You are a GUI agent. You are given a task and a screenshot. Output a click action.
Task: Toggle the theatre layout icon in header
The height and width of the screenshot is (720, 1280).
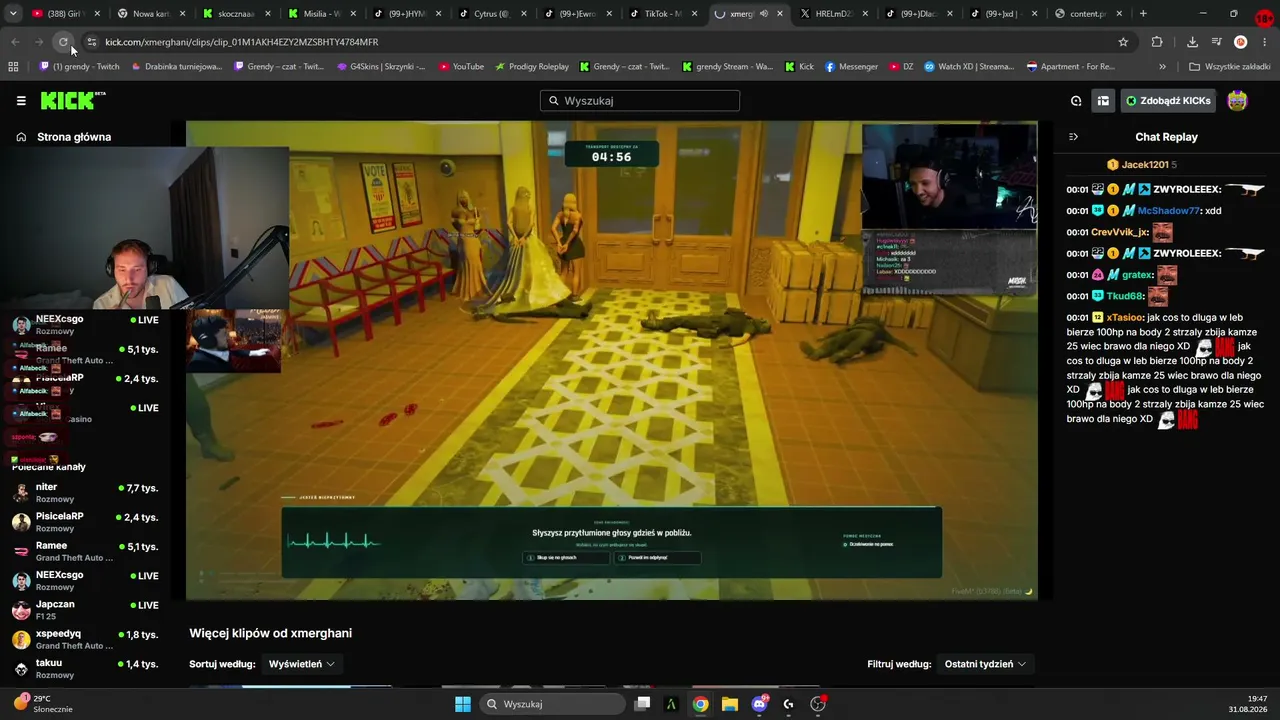tap(1103, 101)
